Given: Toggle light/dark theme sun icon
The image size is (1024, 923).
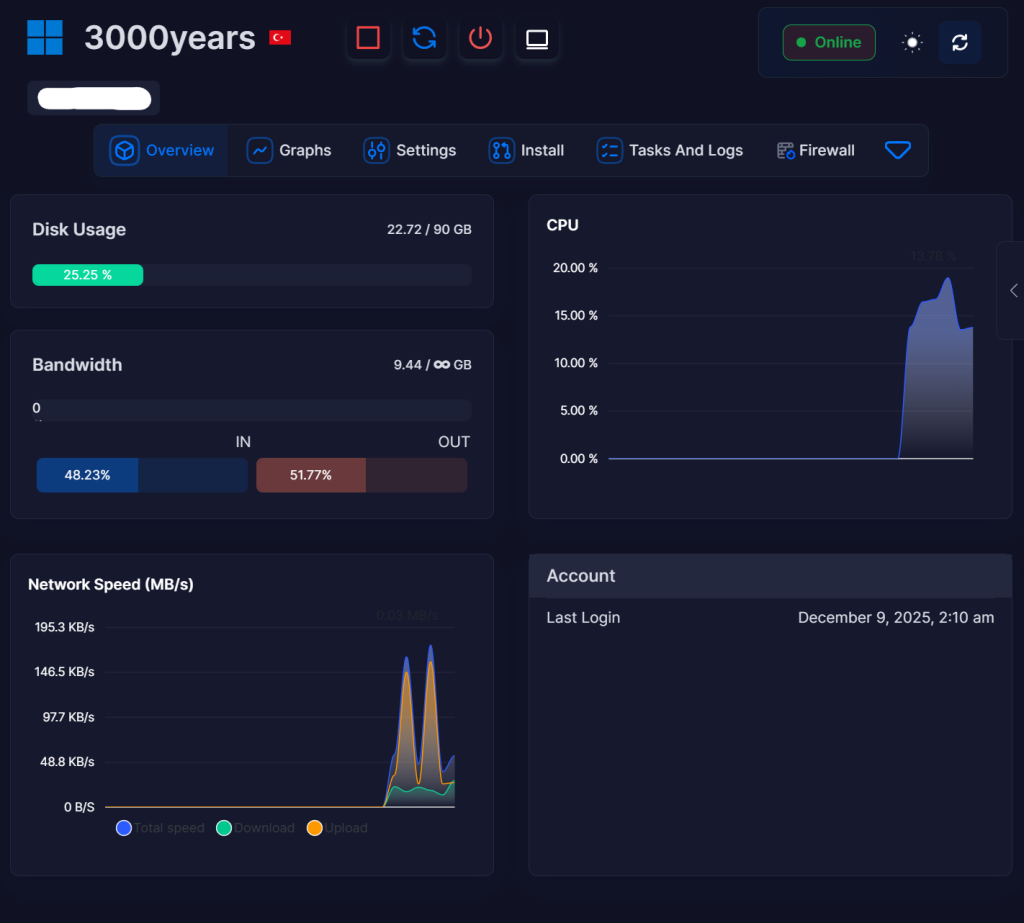Looking at the screenshot, I should [x=911, y=42].
